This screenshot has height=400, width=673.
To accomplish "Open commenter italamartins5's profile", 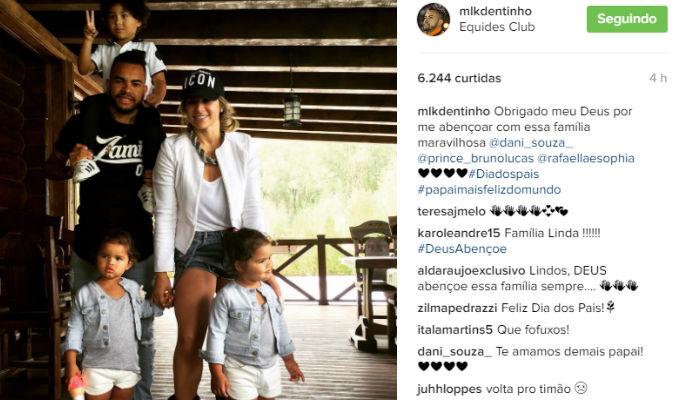I will pos(455,330).
